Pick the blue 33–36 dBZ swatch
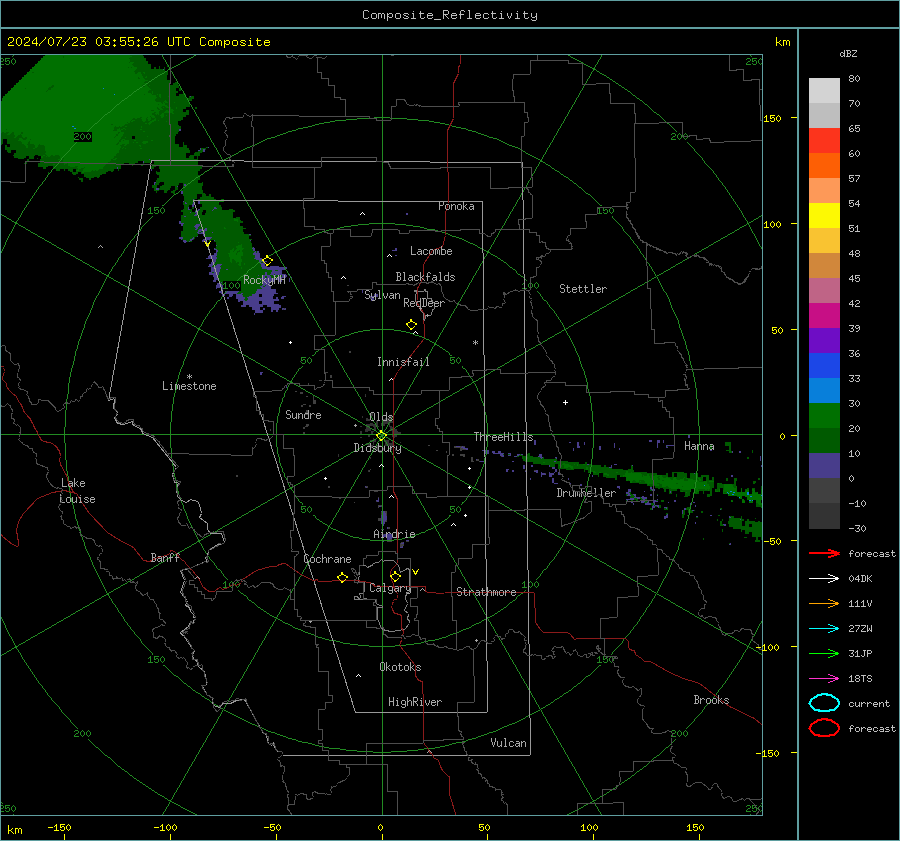Viewport: 900px width, 841px height. (x=824, y=366)
